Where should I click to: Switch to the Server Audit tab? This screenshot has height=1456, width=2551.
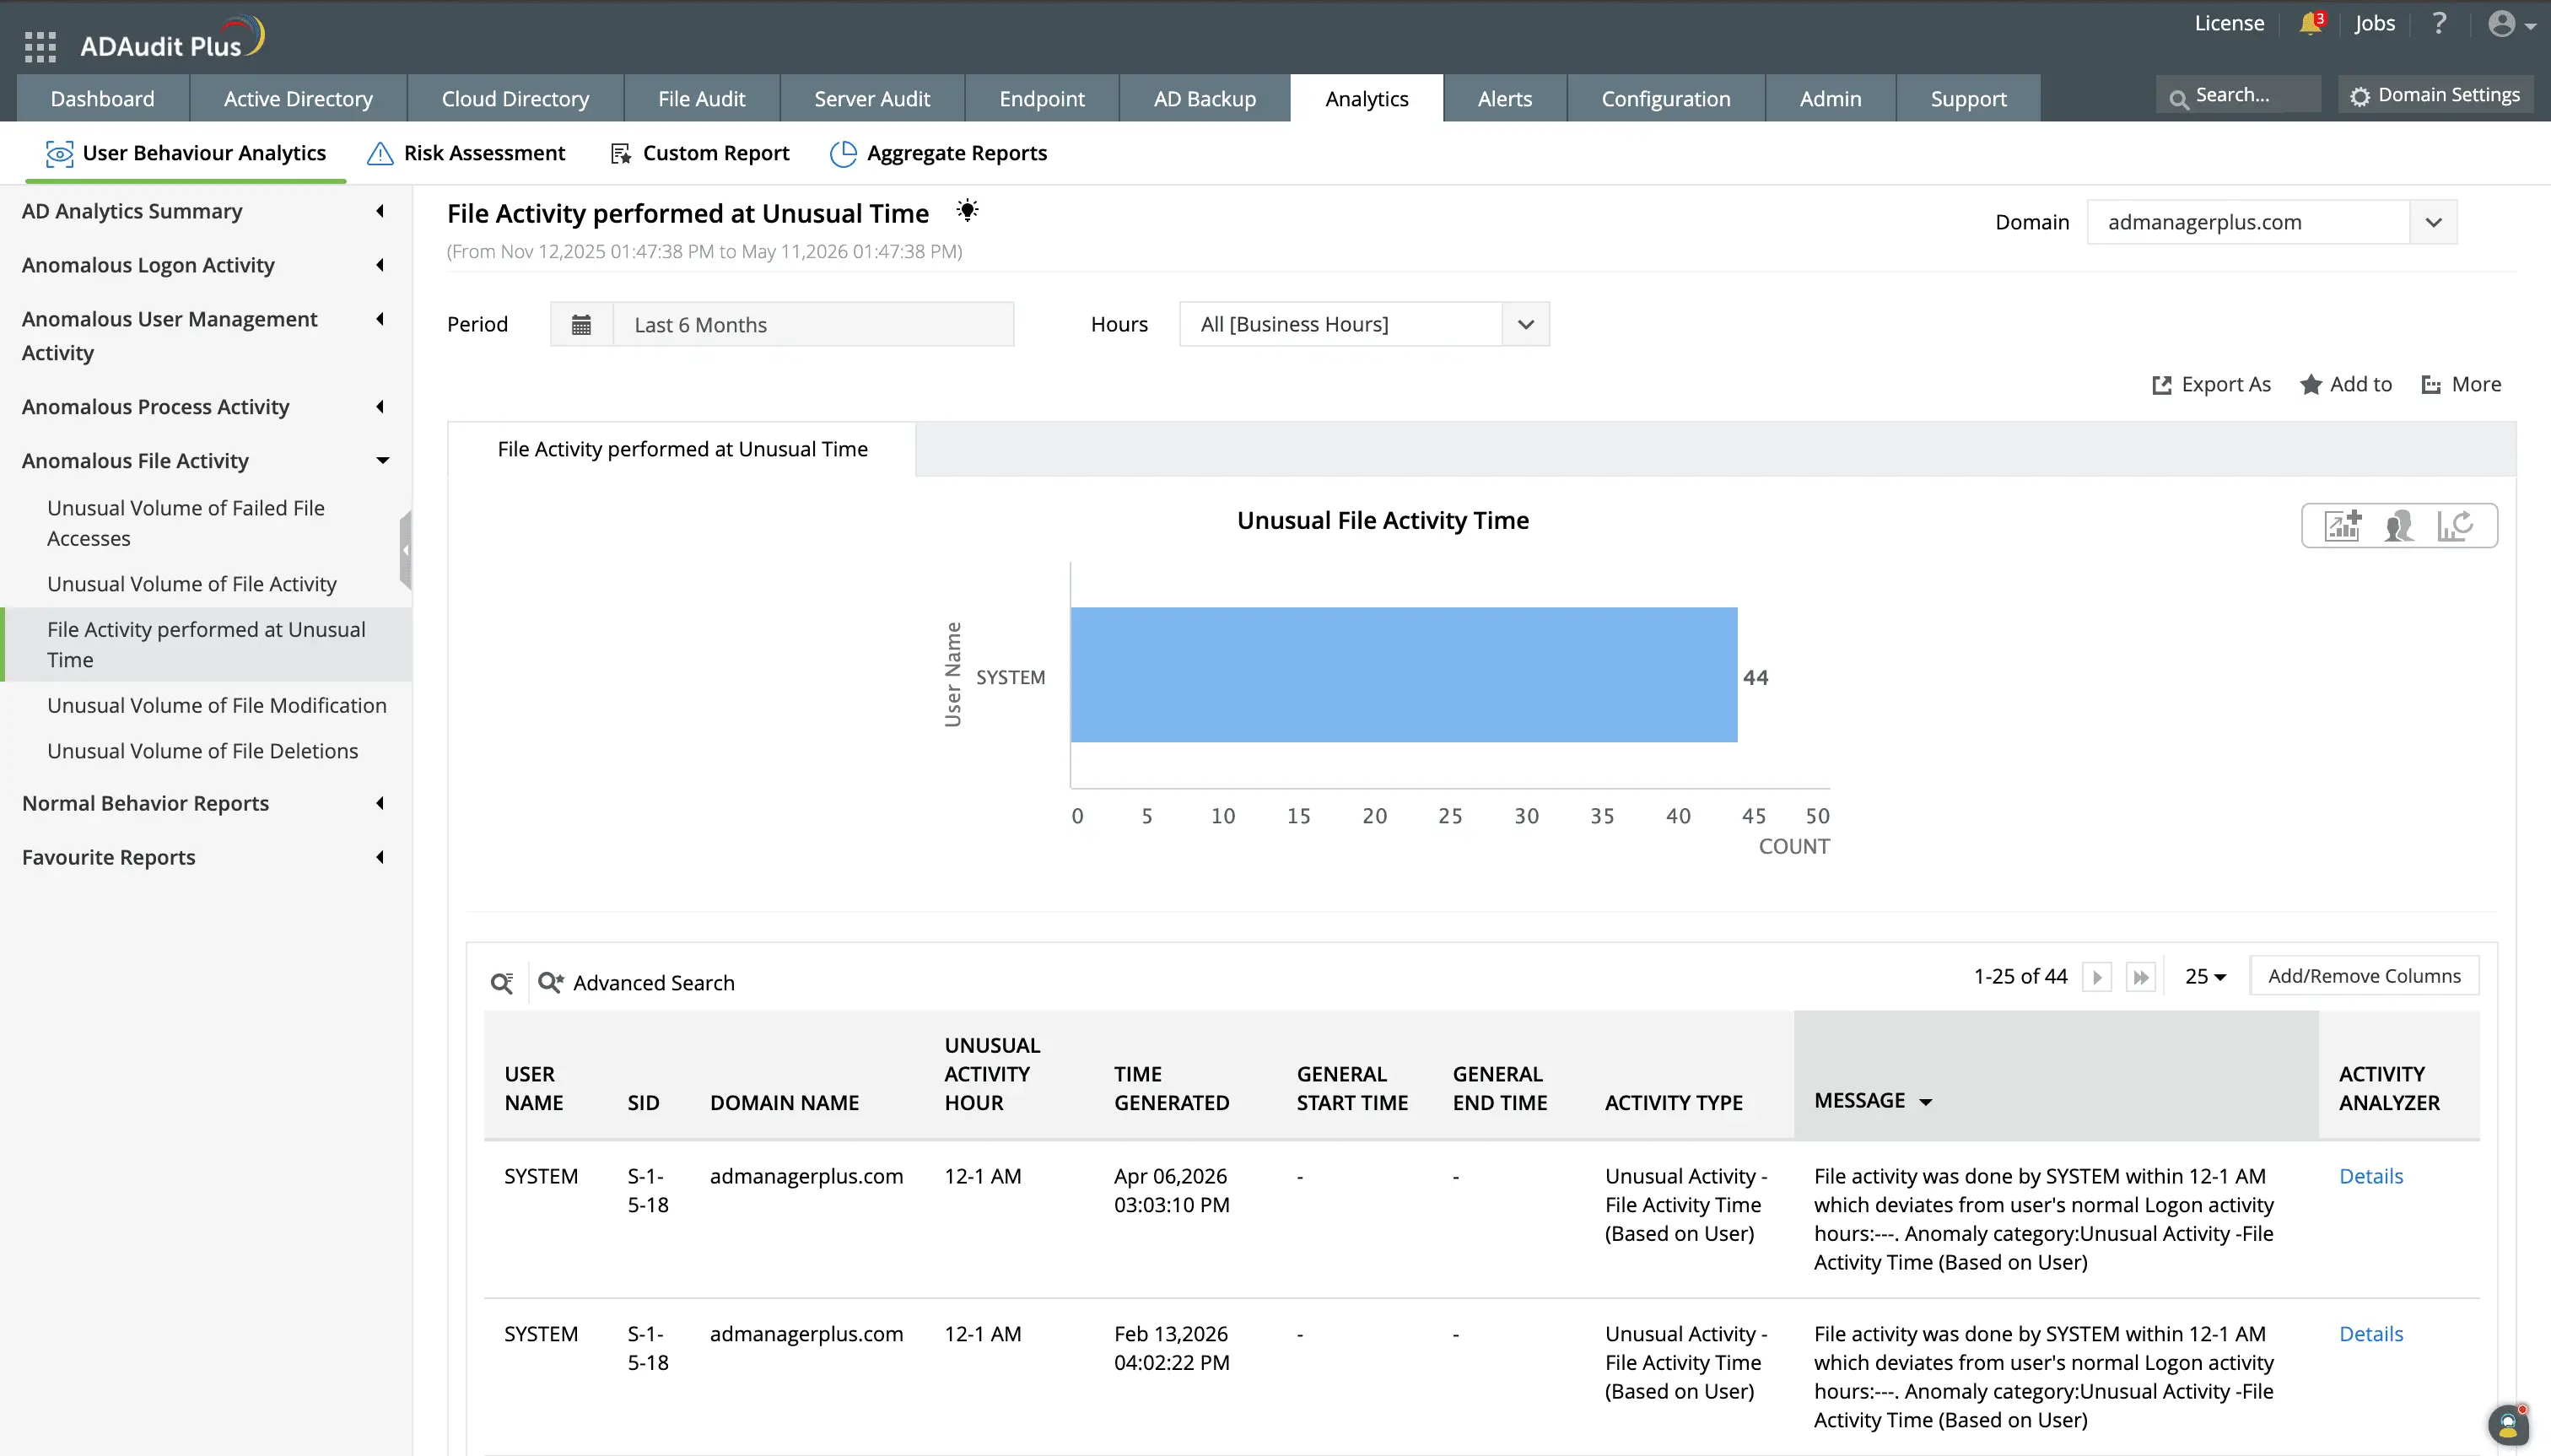pyautogui.click(x=872, y=98)
